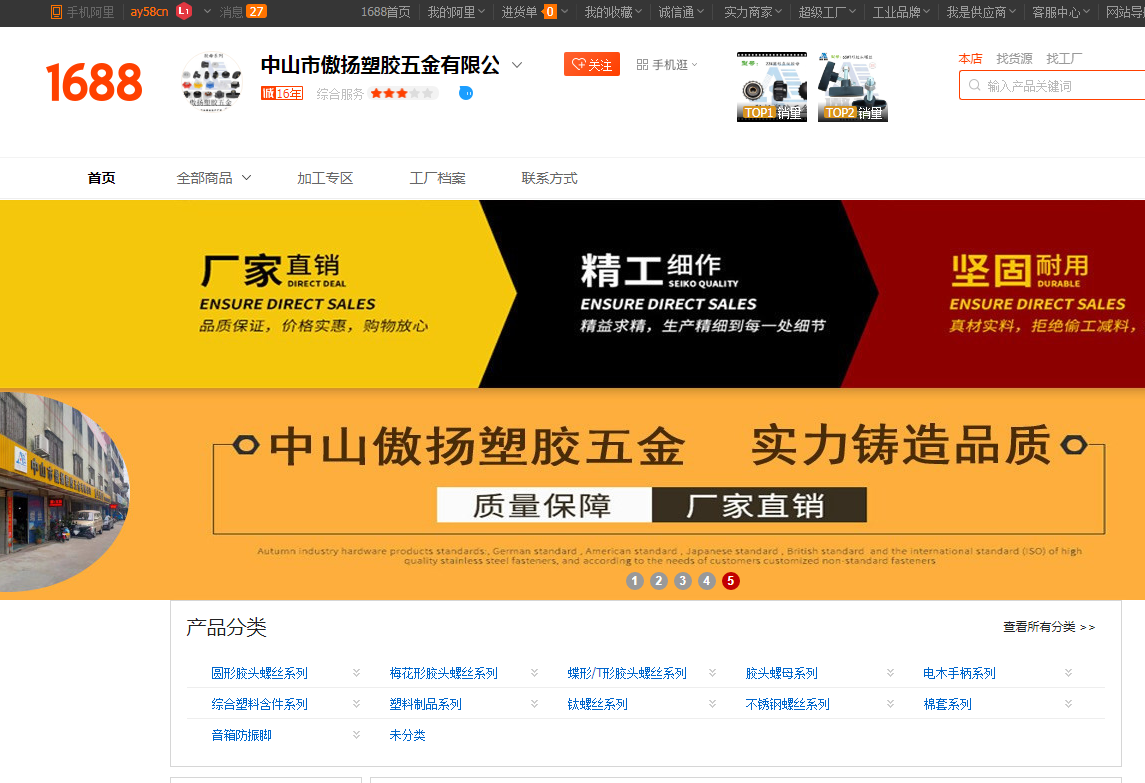1145x783 pixels.
Task: Click the 1688 logo
Action: coord(94,82)
